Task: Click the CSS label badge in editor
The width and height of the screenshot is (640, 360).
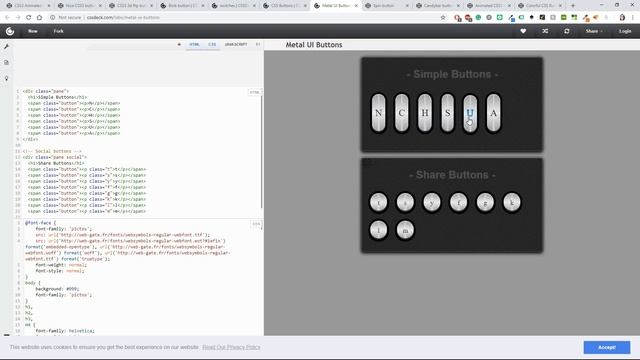Action: pos(256,224)
